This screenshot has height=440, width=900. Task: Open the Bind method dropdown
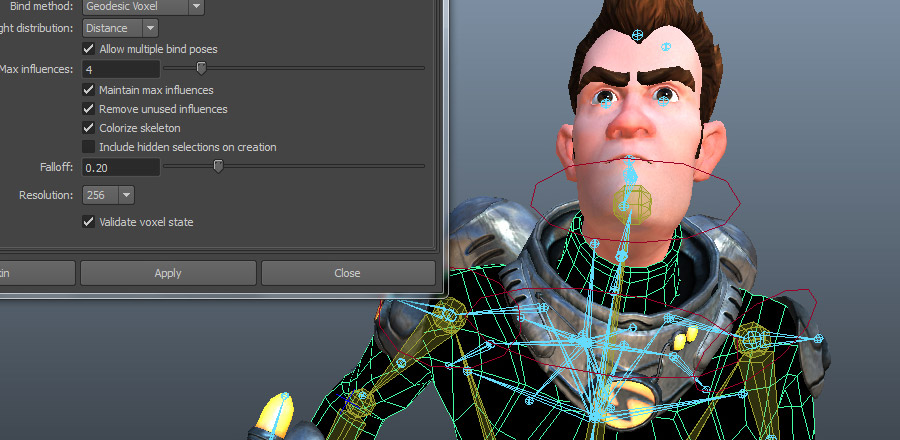[x=143, y=6]
